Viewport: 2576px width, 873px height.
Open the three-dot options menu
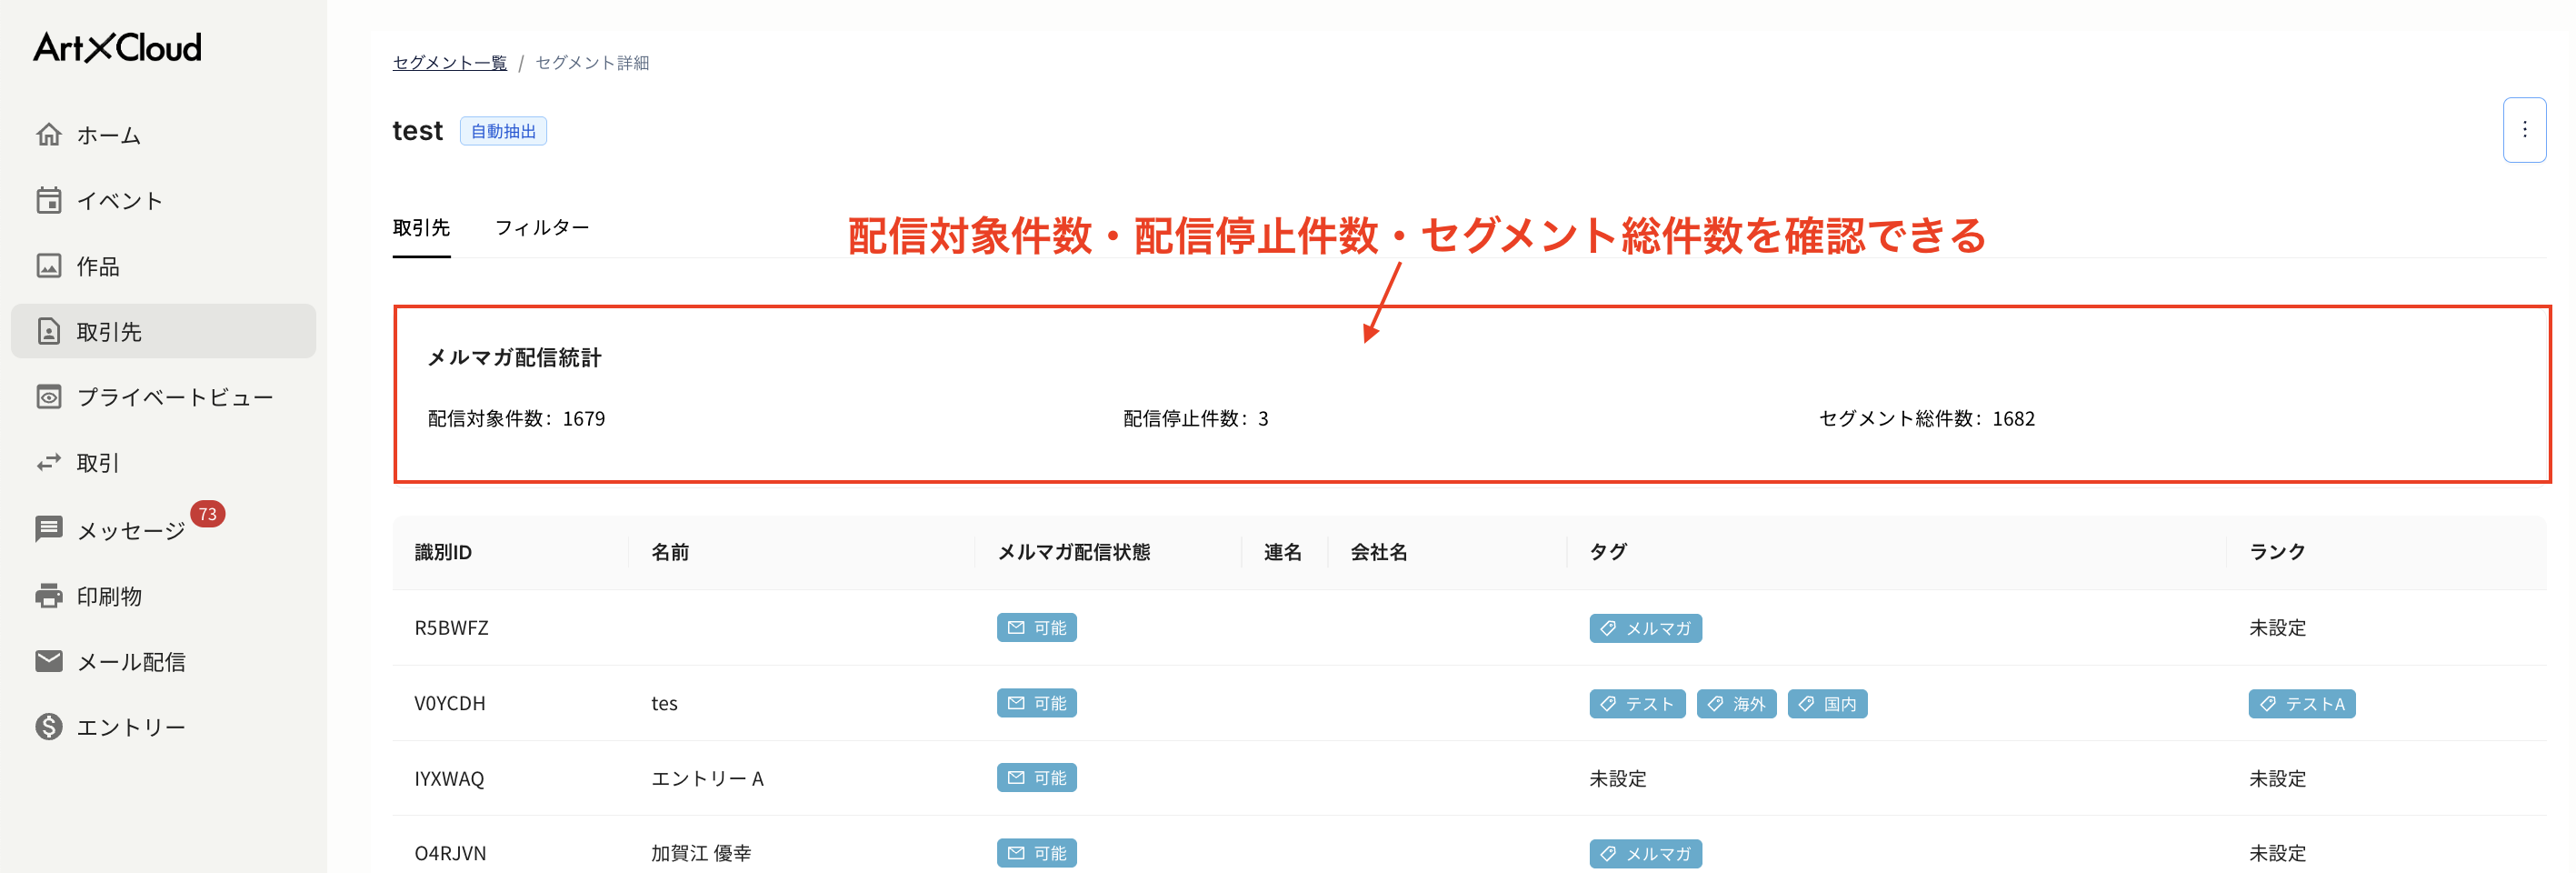2525,129
